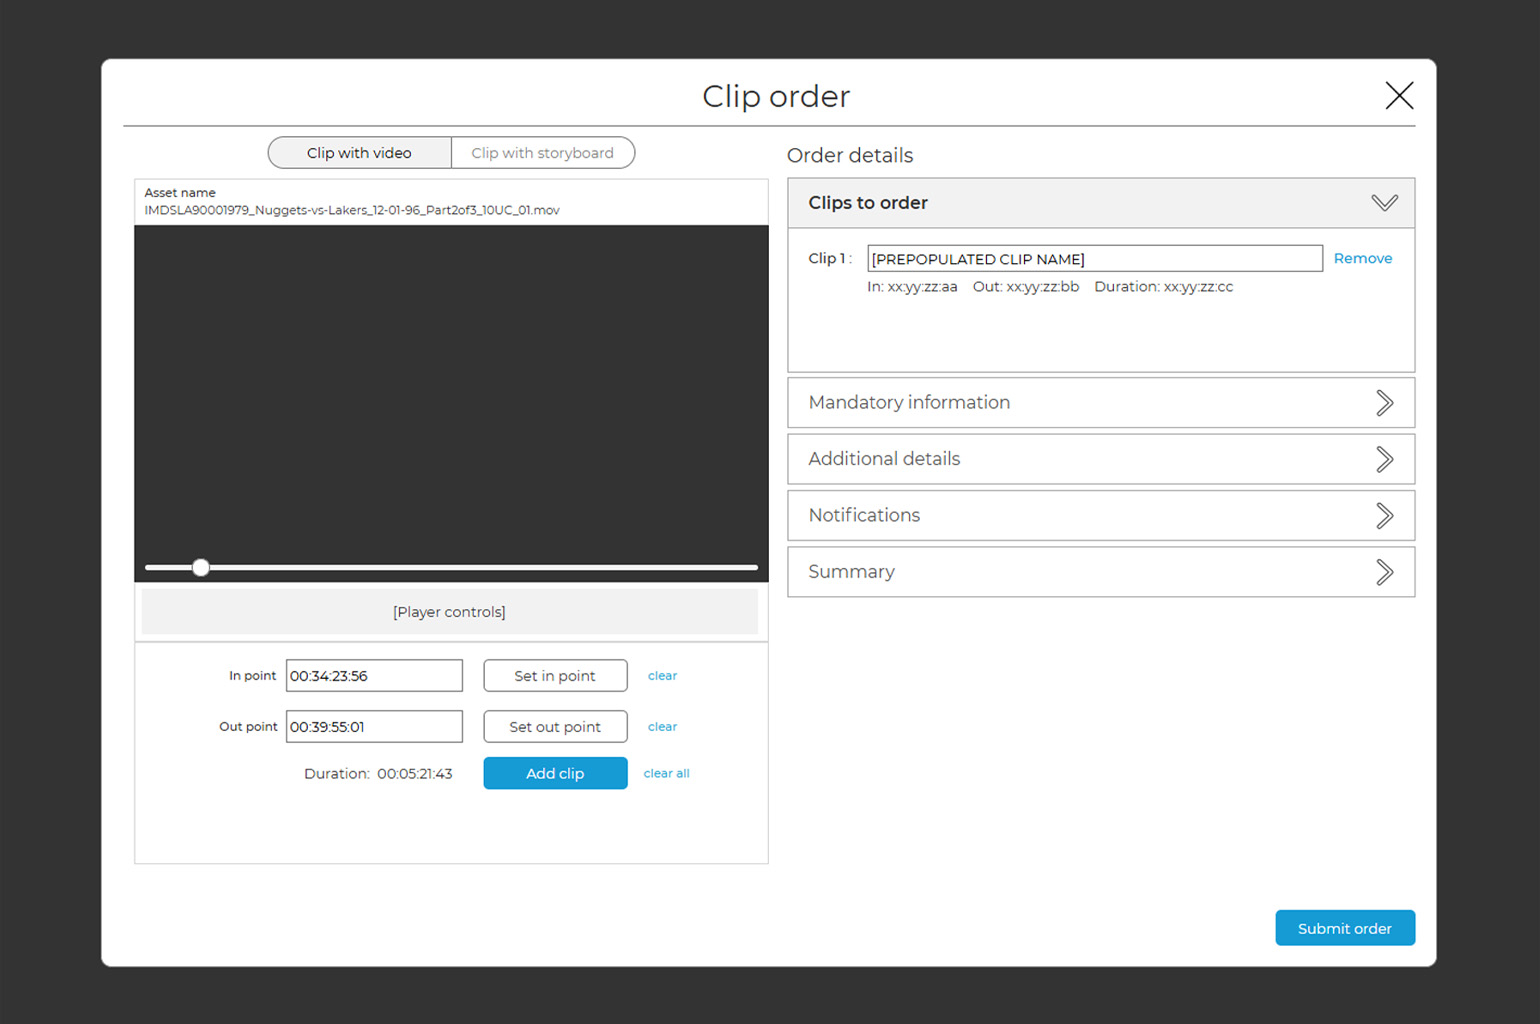
Task: Click the clear all link
Action: click(x=666, y=773)
